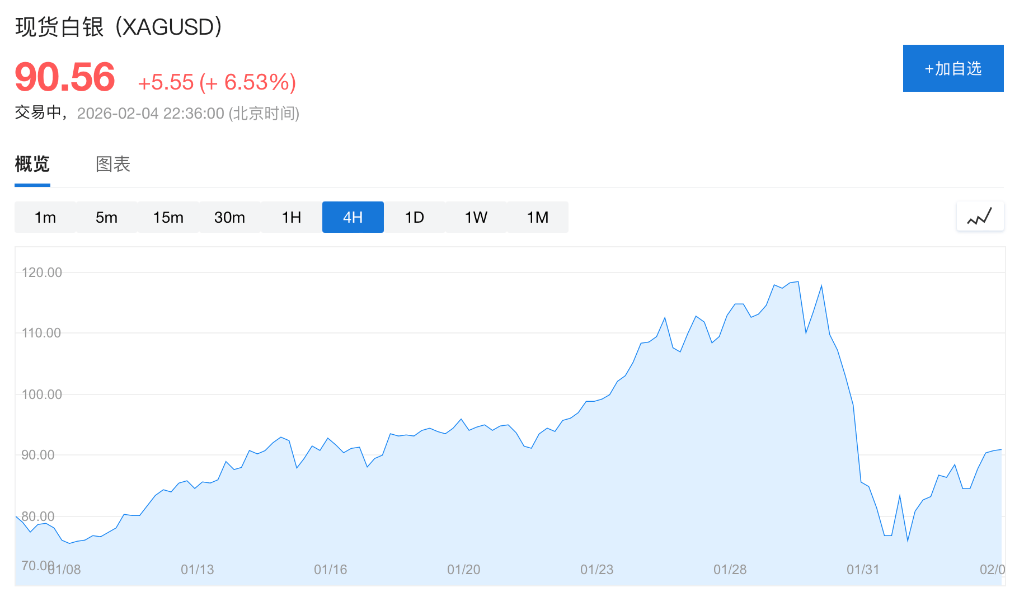Select the 5m timeframe
1024x598 pixels.
(x=106, y=217)
